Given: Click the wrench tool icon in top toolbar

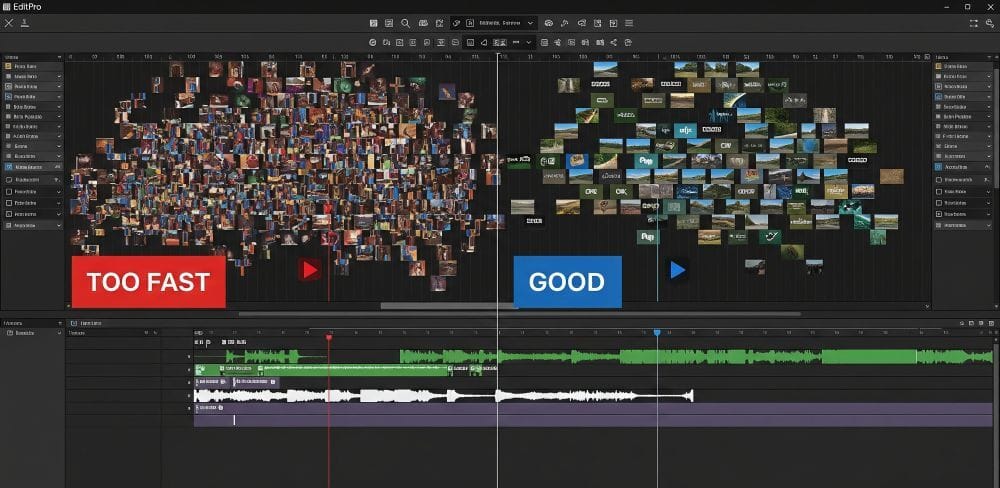Looking at the screenshot, I should coord(456,22).
